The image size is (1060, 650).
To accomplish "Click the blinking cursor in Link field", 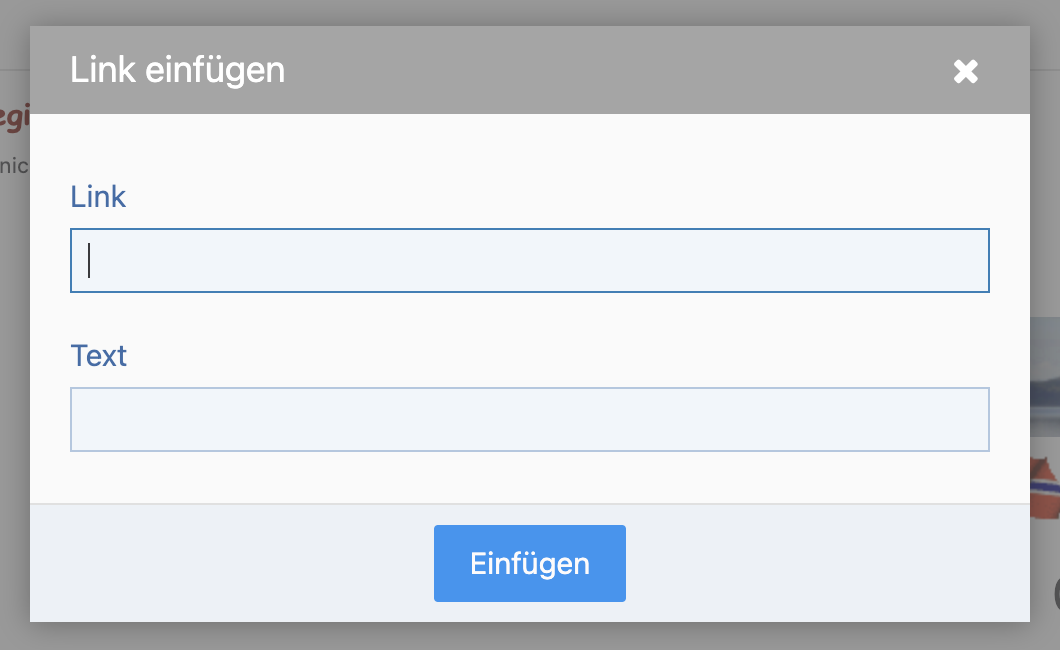I will 89,260.
